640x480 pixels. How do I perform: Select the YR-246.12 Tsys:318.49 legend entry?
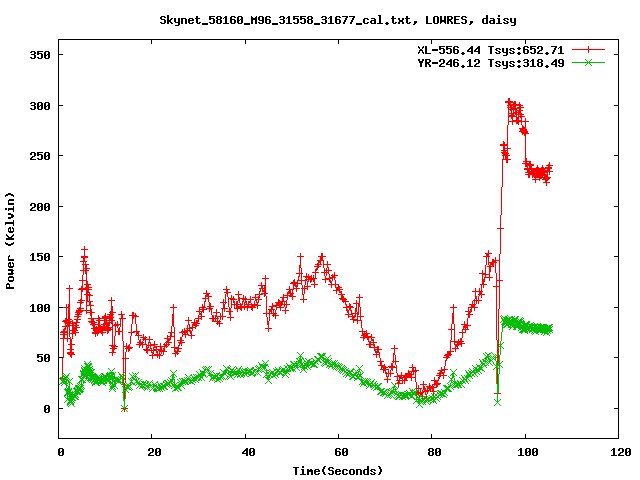pos(491,63)
